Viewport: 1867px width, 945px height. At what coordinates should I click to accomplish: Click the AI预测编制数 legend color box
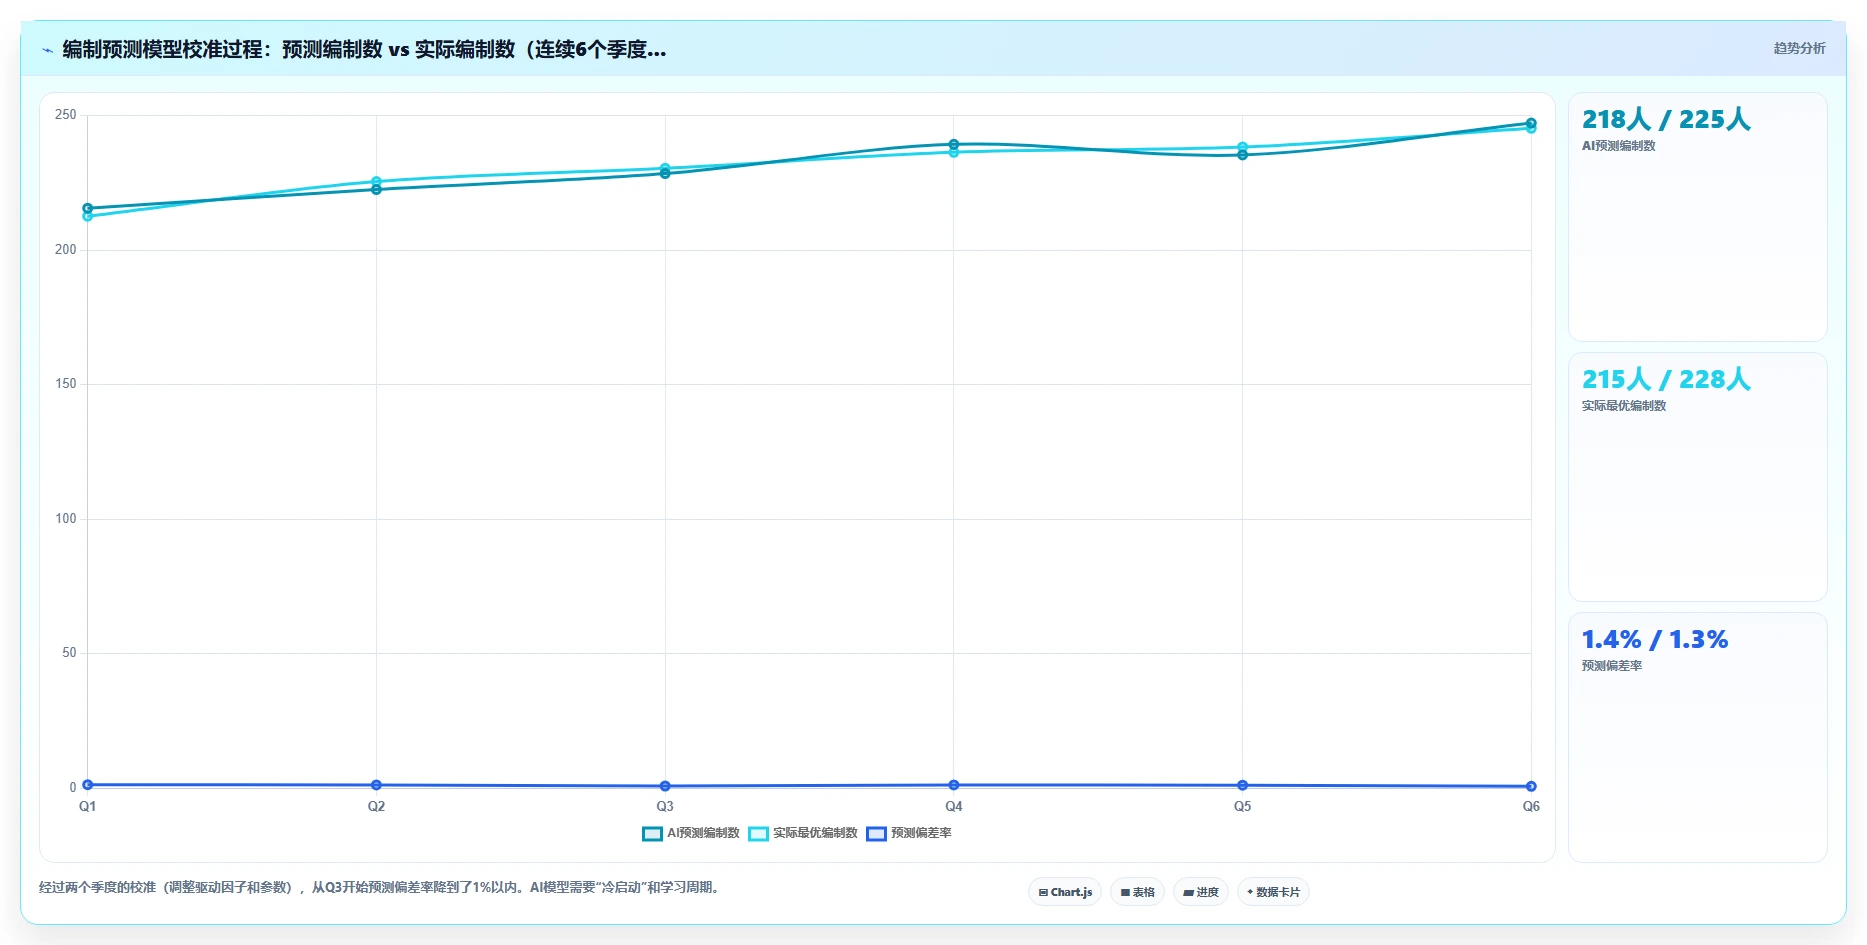click(652, 834)
